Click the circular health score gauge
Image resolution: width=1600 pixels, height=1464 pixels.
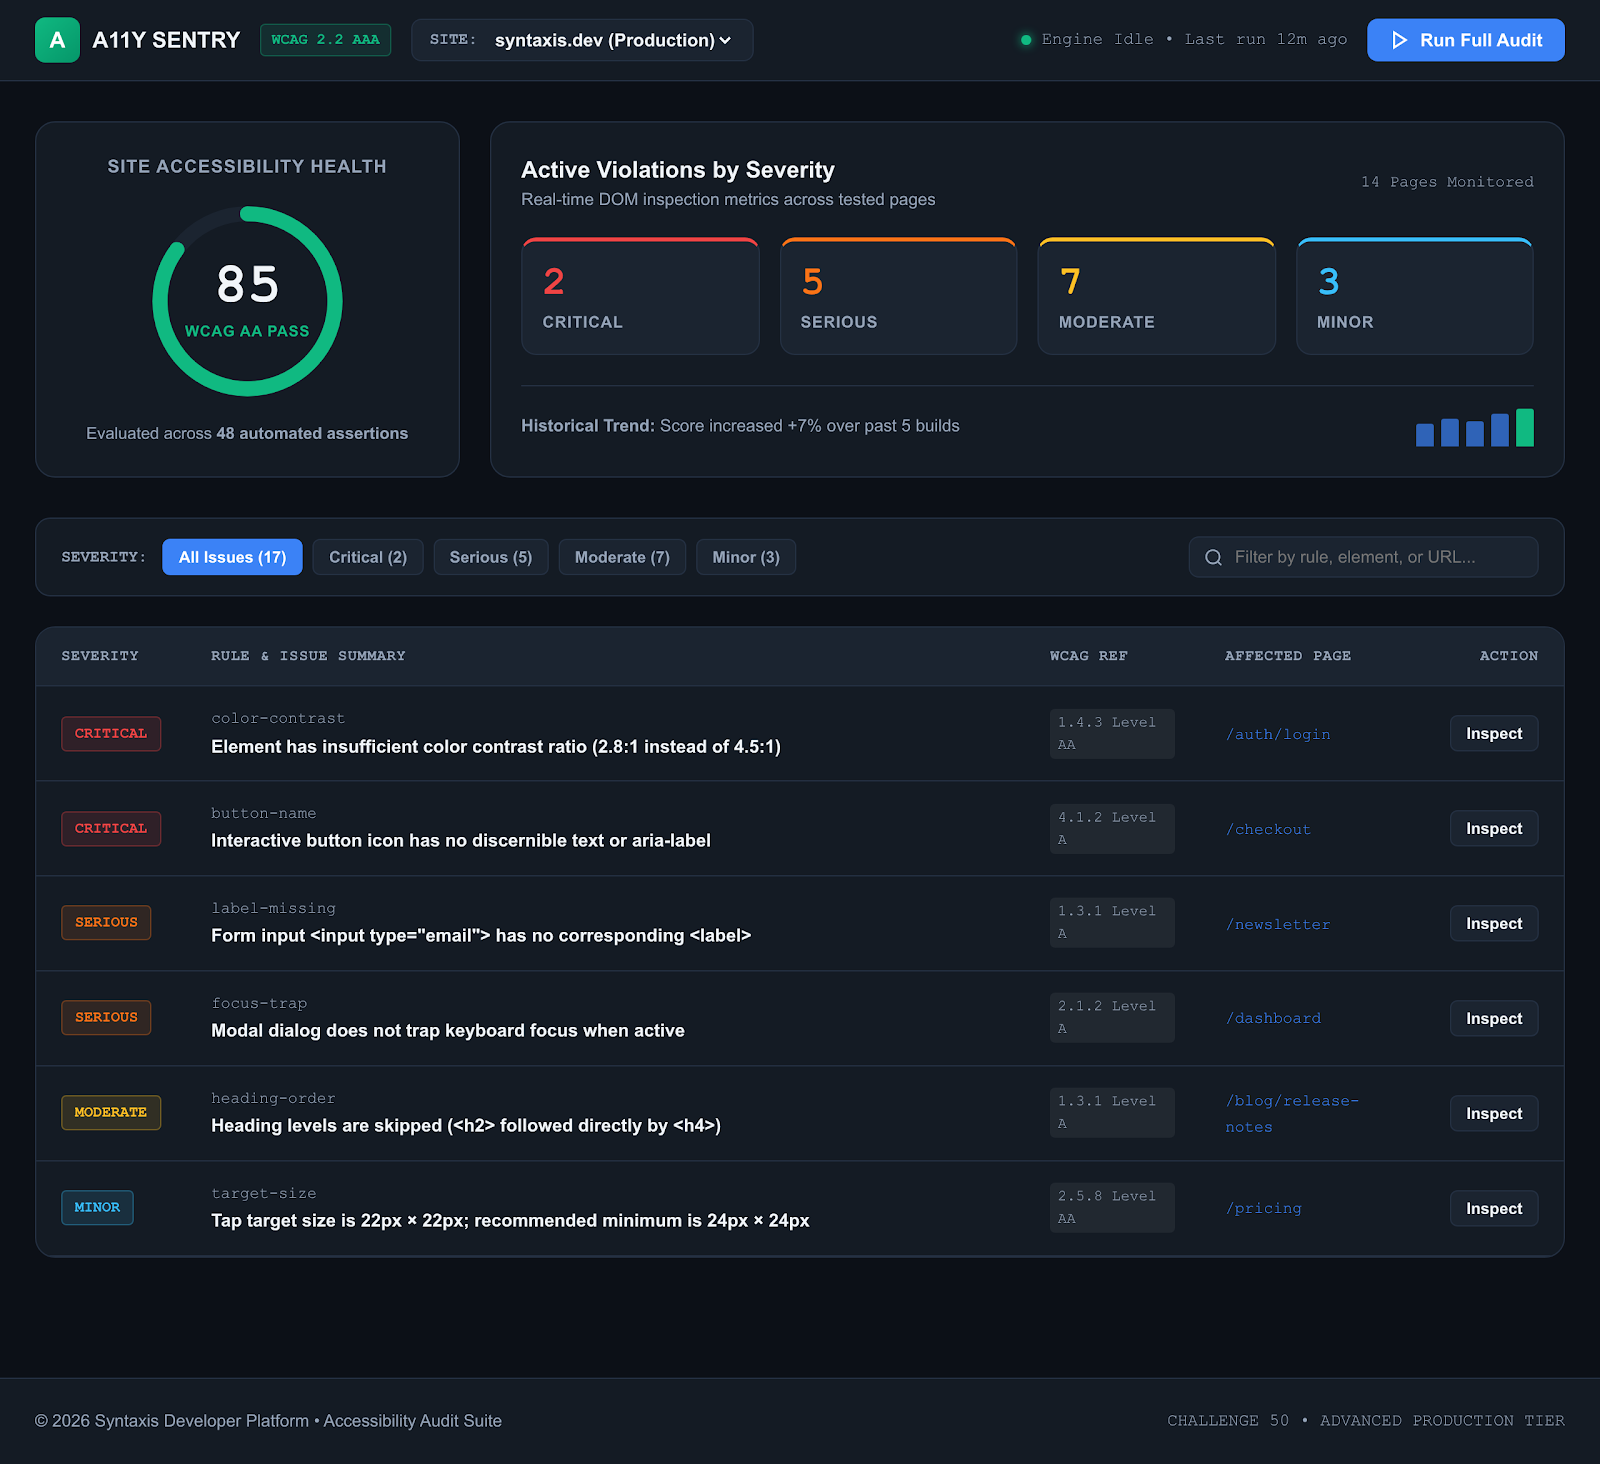tap(247, 301)
